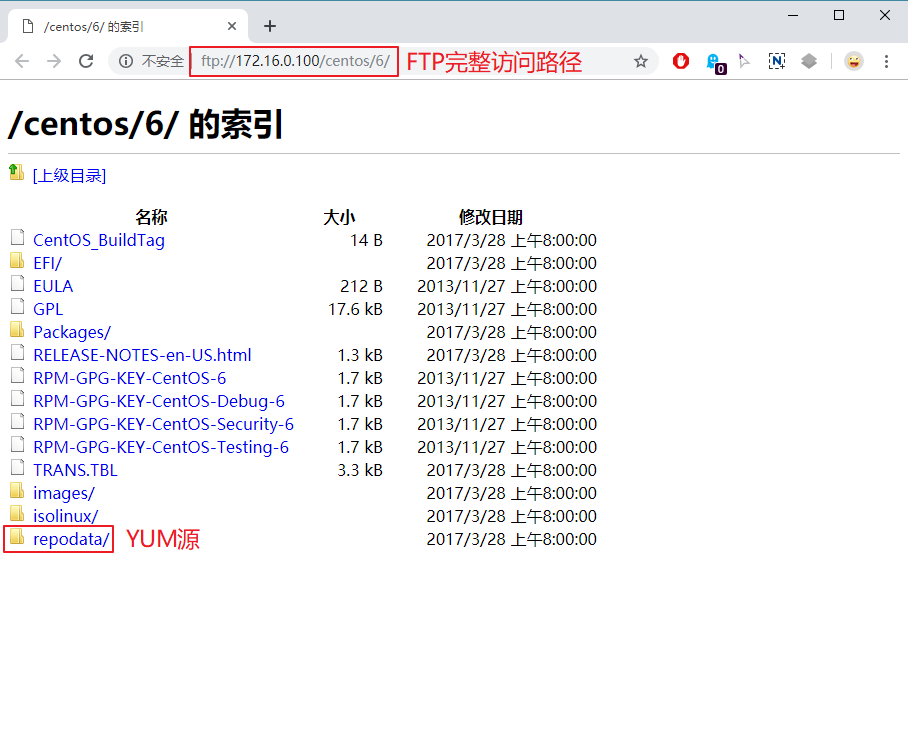Screen dimensions: 908x729
Task: Click the 17.6 kB size value
Action: click(356, 309)
